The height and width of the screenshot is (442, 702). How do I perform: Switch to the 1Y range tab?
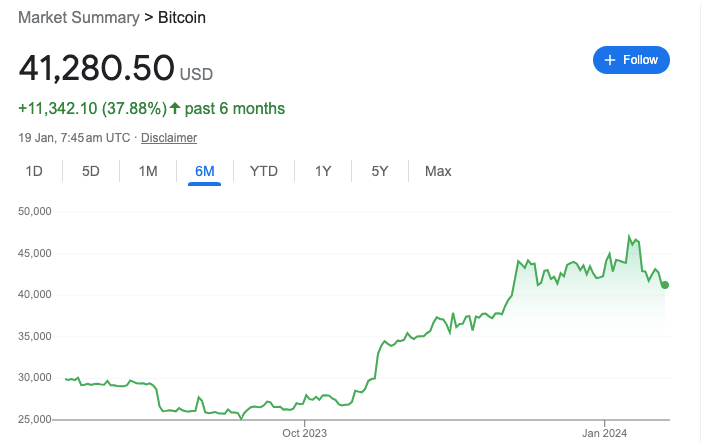[323, 171]
